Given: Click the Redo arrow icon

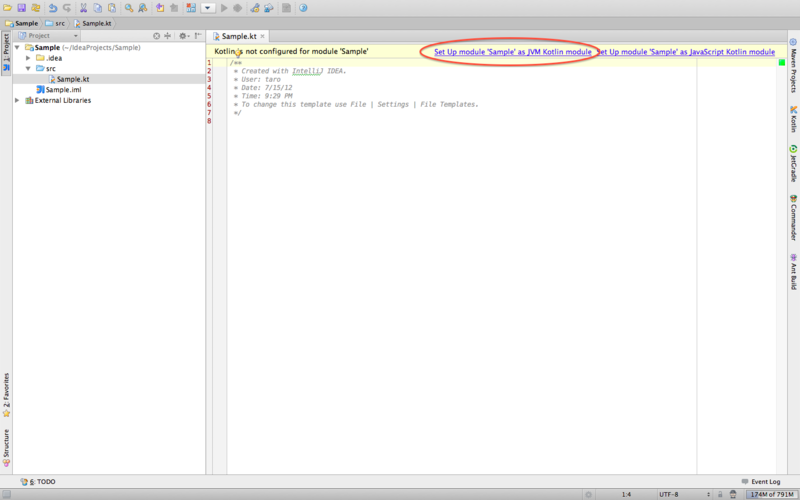Looking at the screenshot, I should (67, 8).
